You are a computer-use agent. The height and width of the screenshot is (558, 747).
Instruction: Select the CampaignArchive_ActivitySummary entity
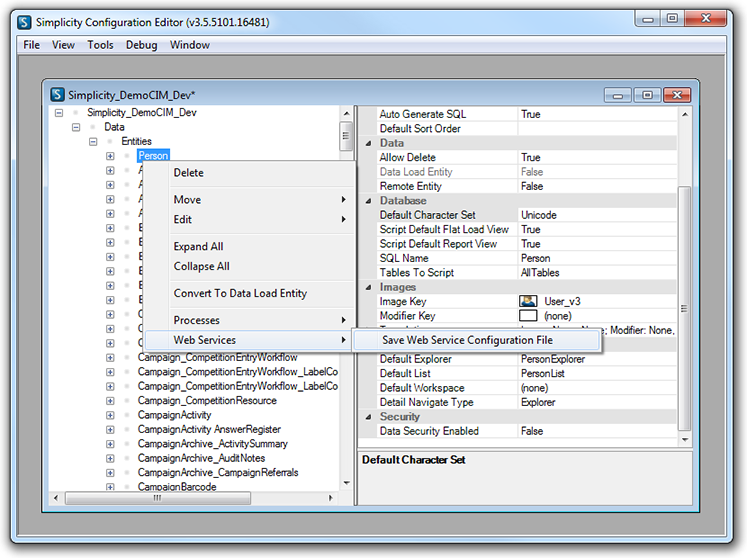tap(213, 444)
